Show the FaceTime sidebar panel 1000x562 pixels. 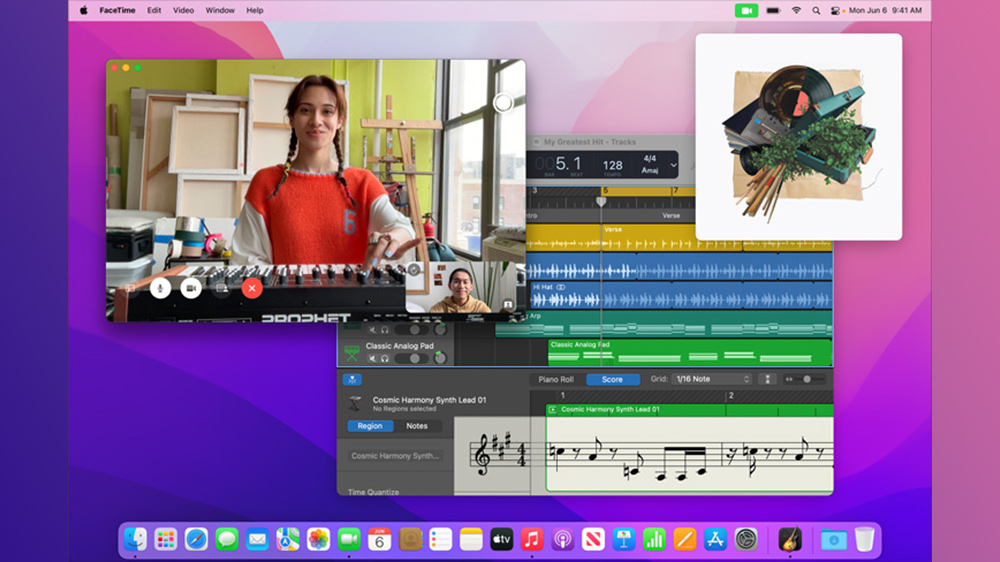130,288
